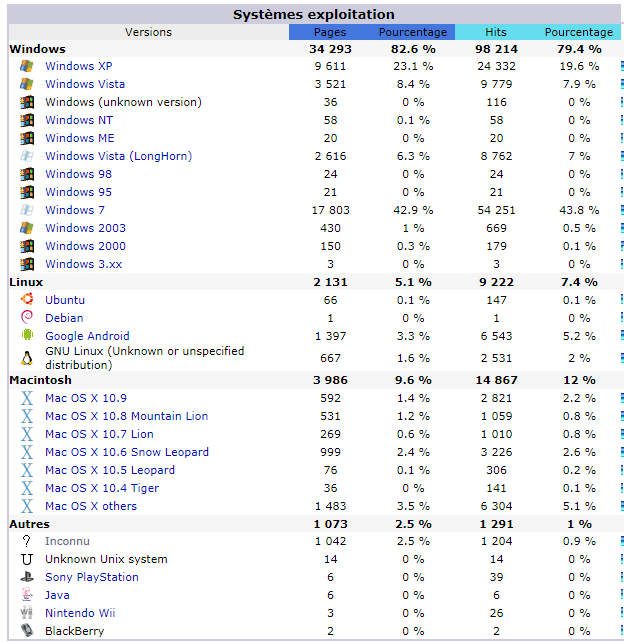Screen dimensions: 624x642
Task: Open the Windows NT link
Action: point(79,120)
